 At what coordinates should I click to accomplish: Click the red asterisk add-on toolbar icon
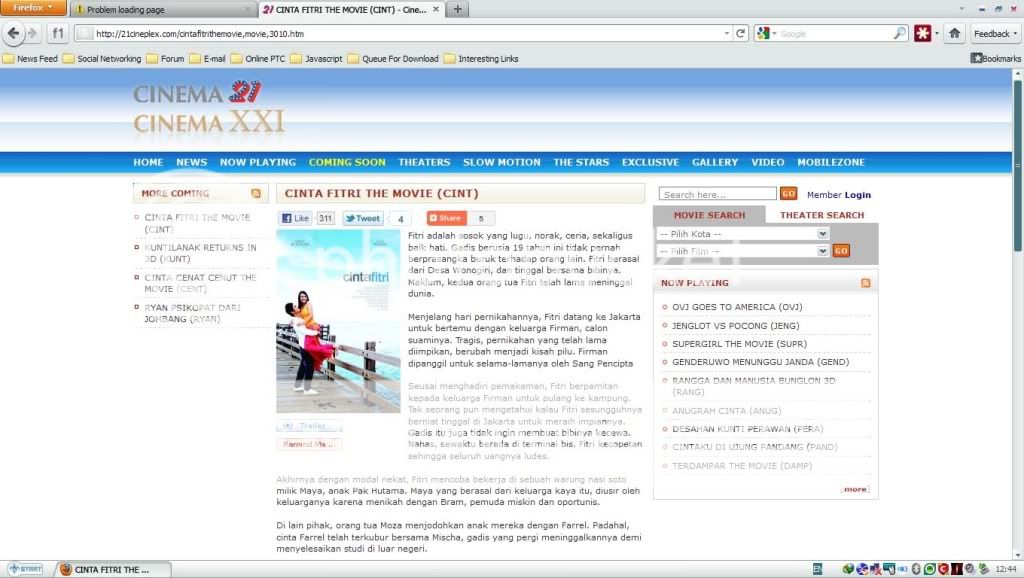[922, 33]
